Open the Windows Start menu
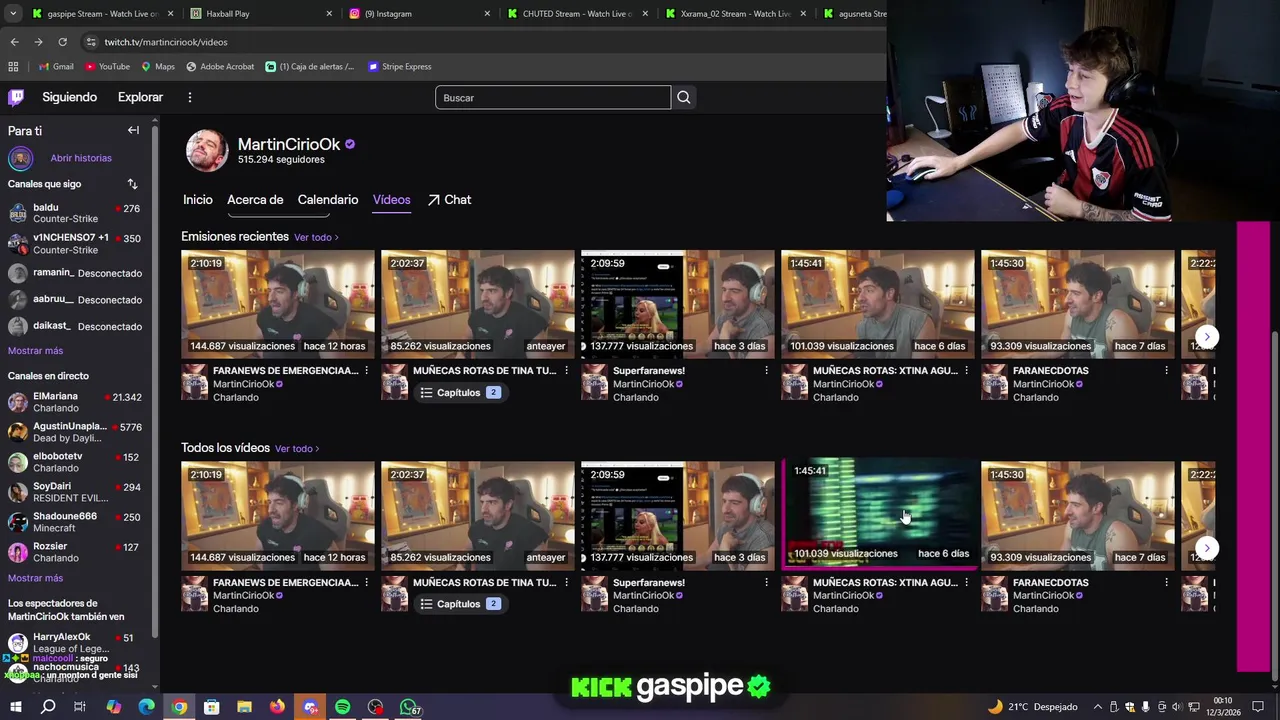Image resolution: width=1280 pixels, height=720 pixels. pos(15,707)
